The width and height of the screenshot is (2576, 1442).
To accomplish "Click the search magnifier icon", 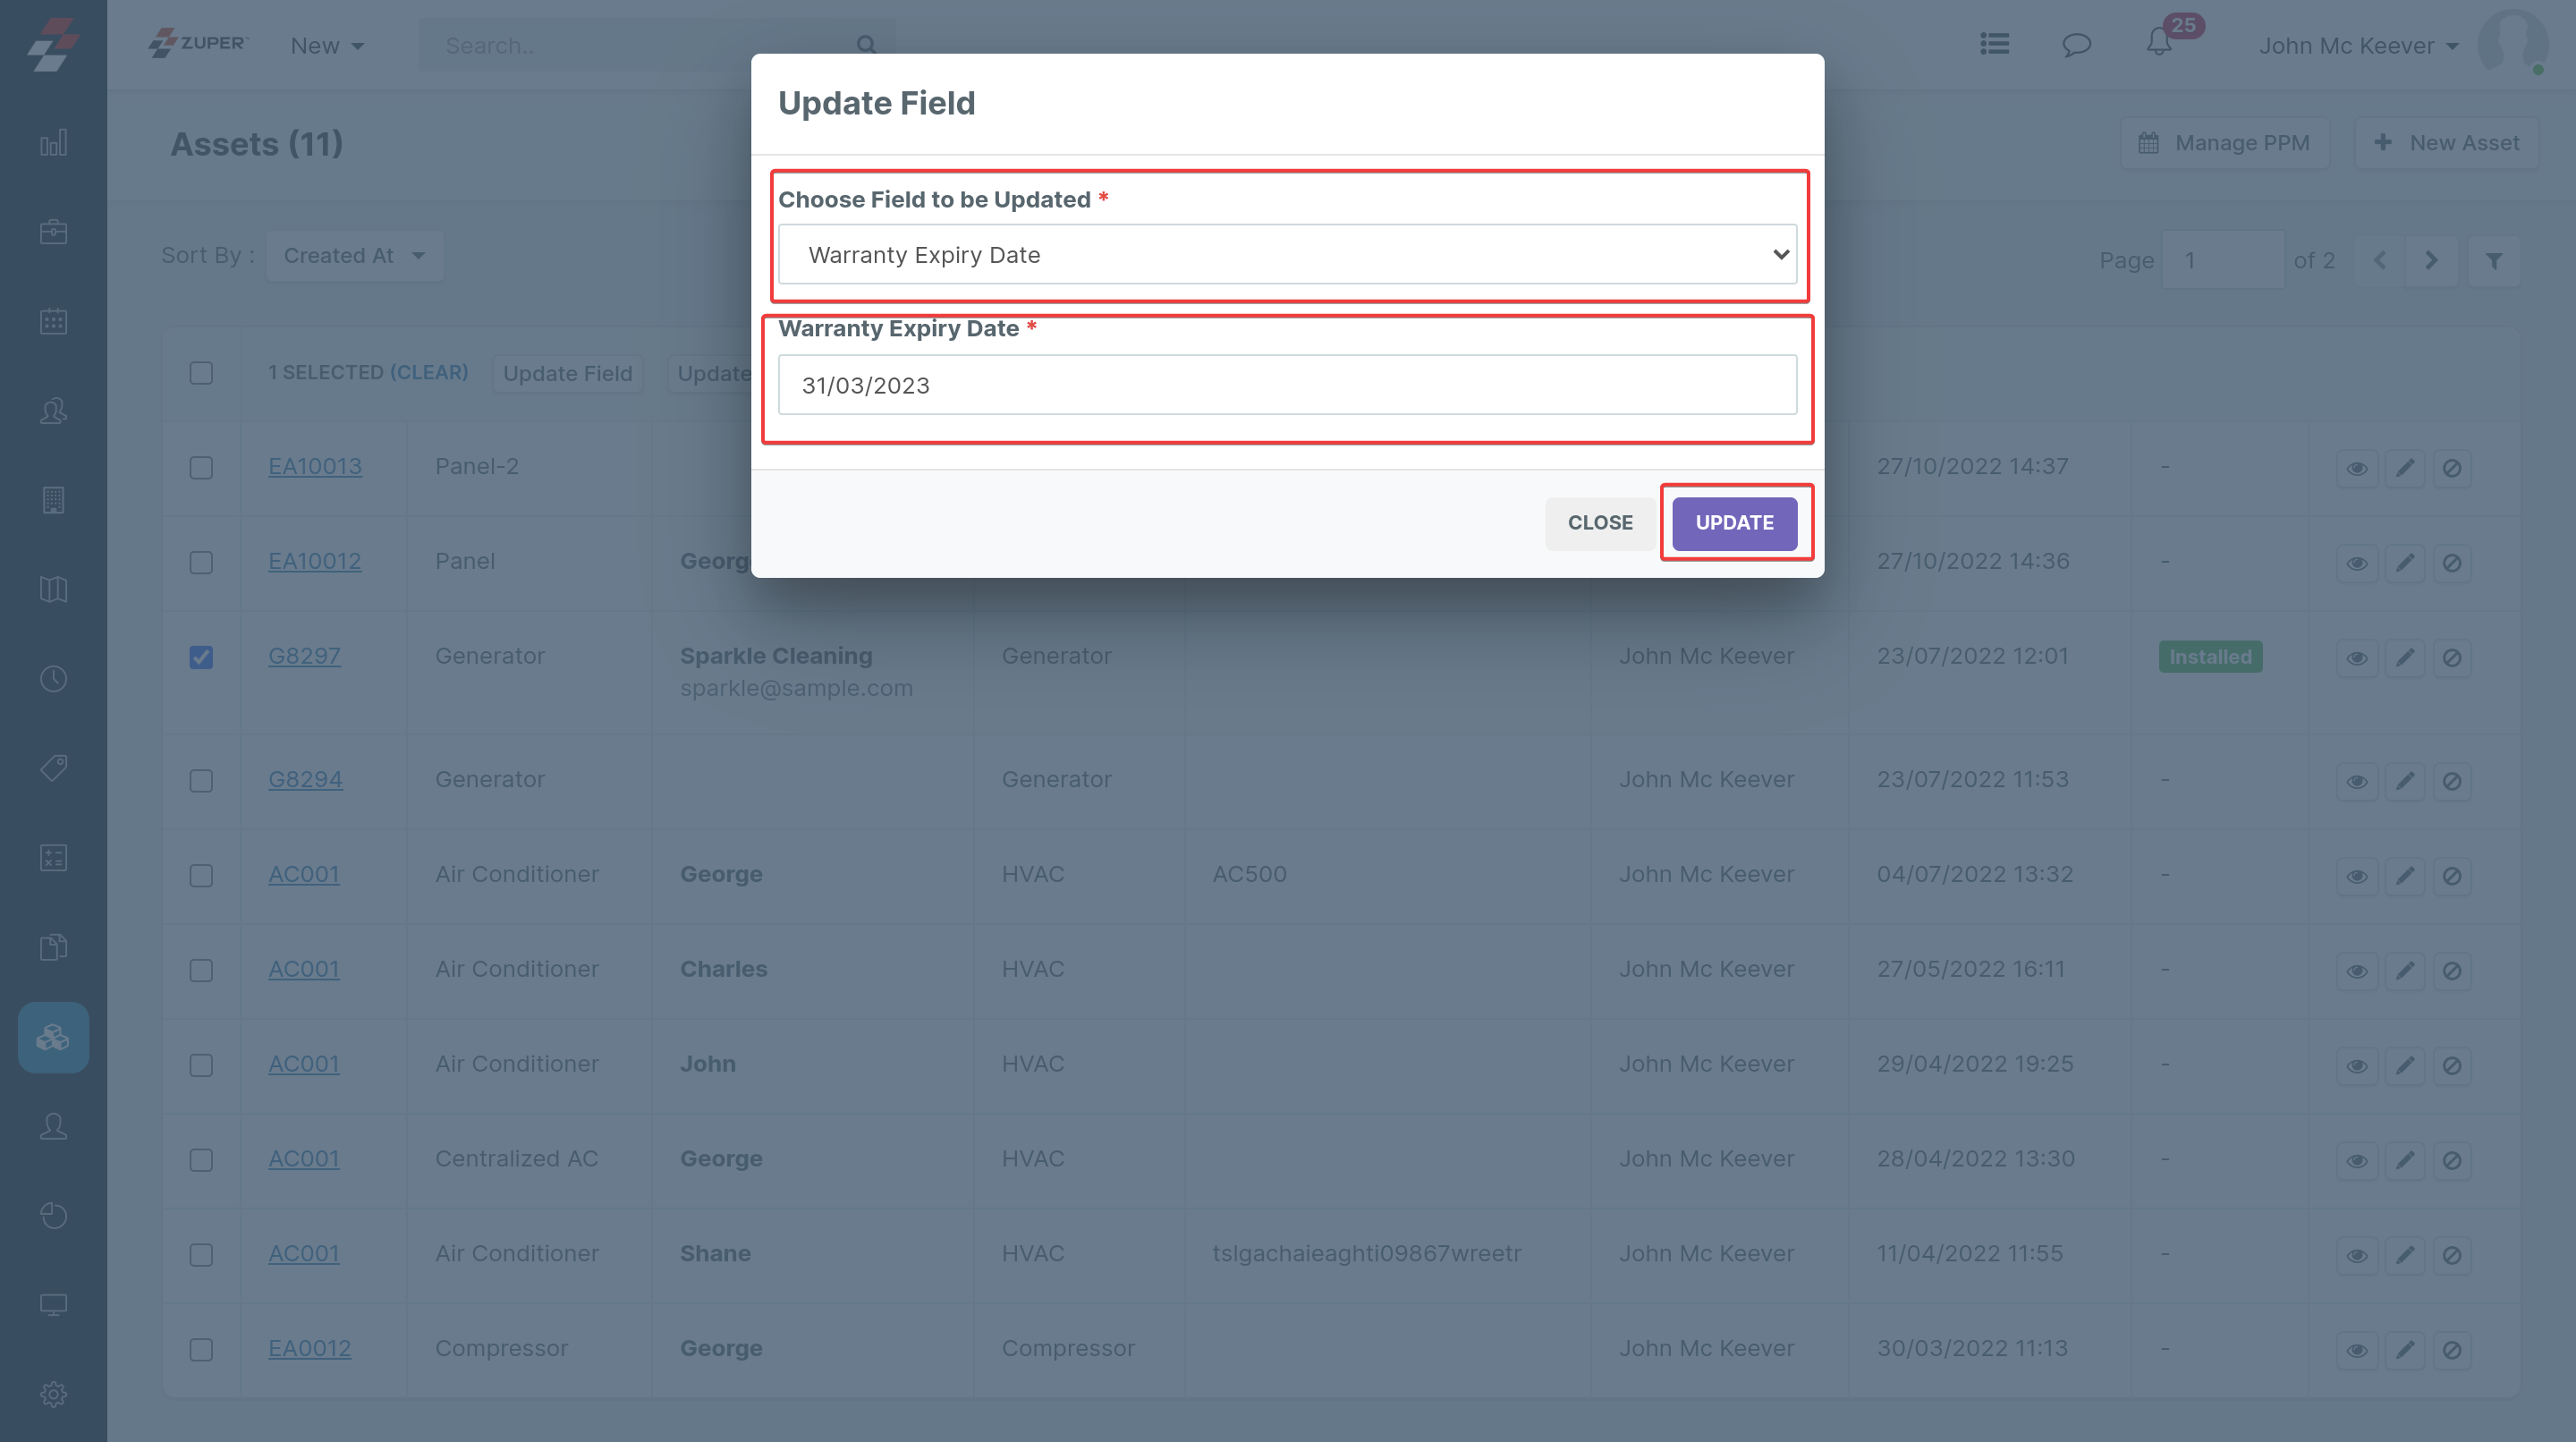I will coord(866,45).
